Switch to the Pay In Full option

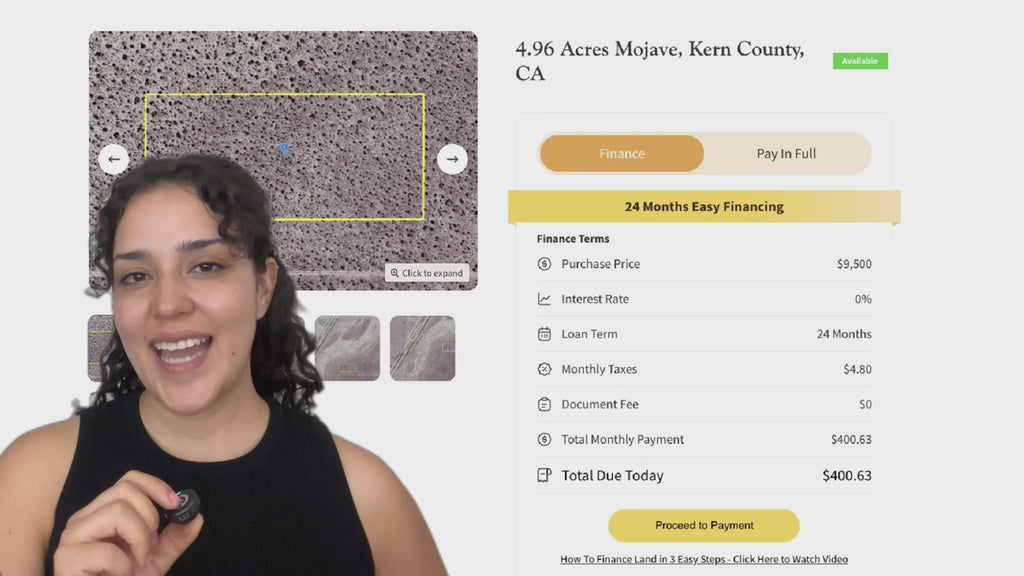coord(786,153)
